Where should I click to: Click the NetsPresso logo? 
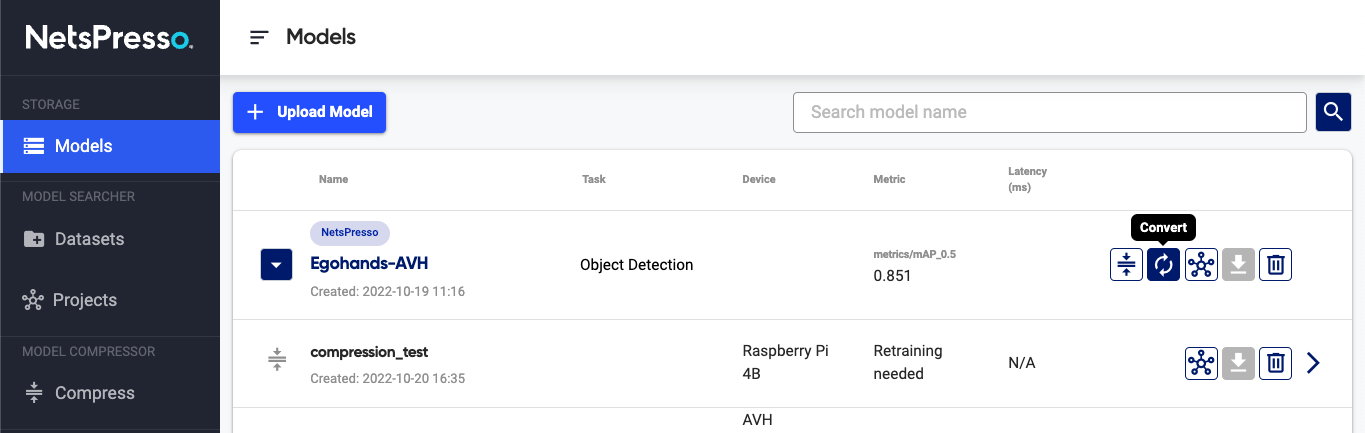109,38
